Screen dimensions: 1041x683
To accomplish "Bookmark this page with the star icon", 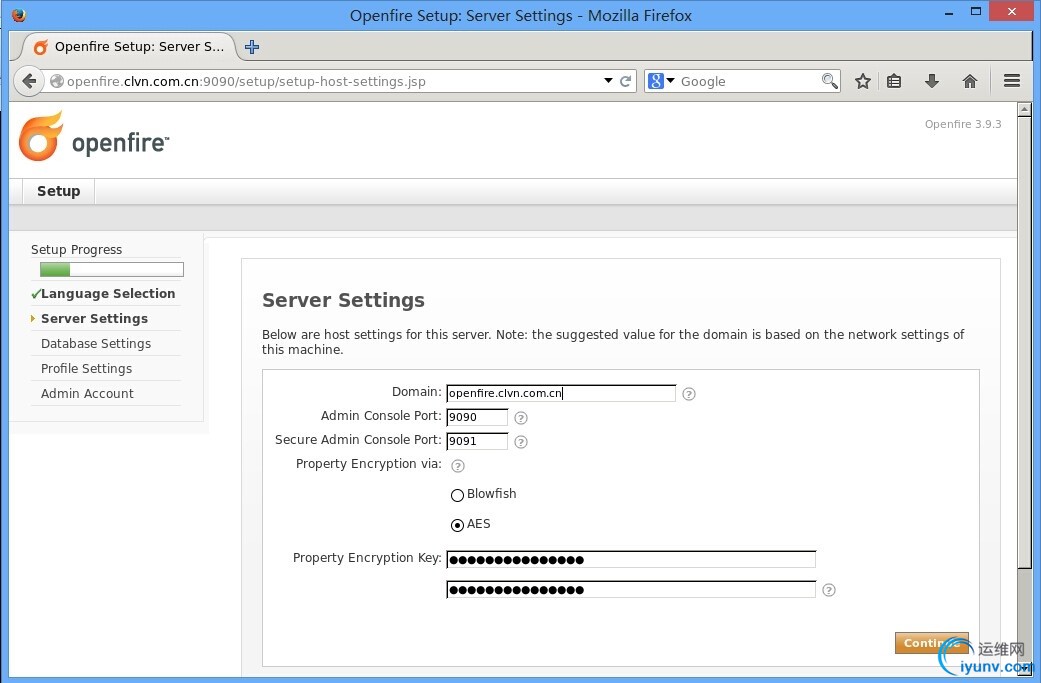I will tap(862, 81).
